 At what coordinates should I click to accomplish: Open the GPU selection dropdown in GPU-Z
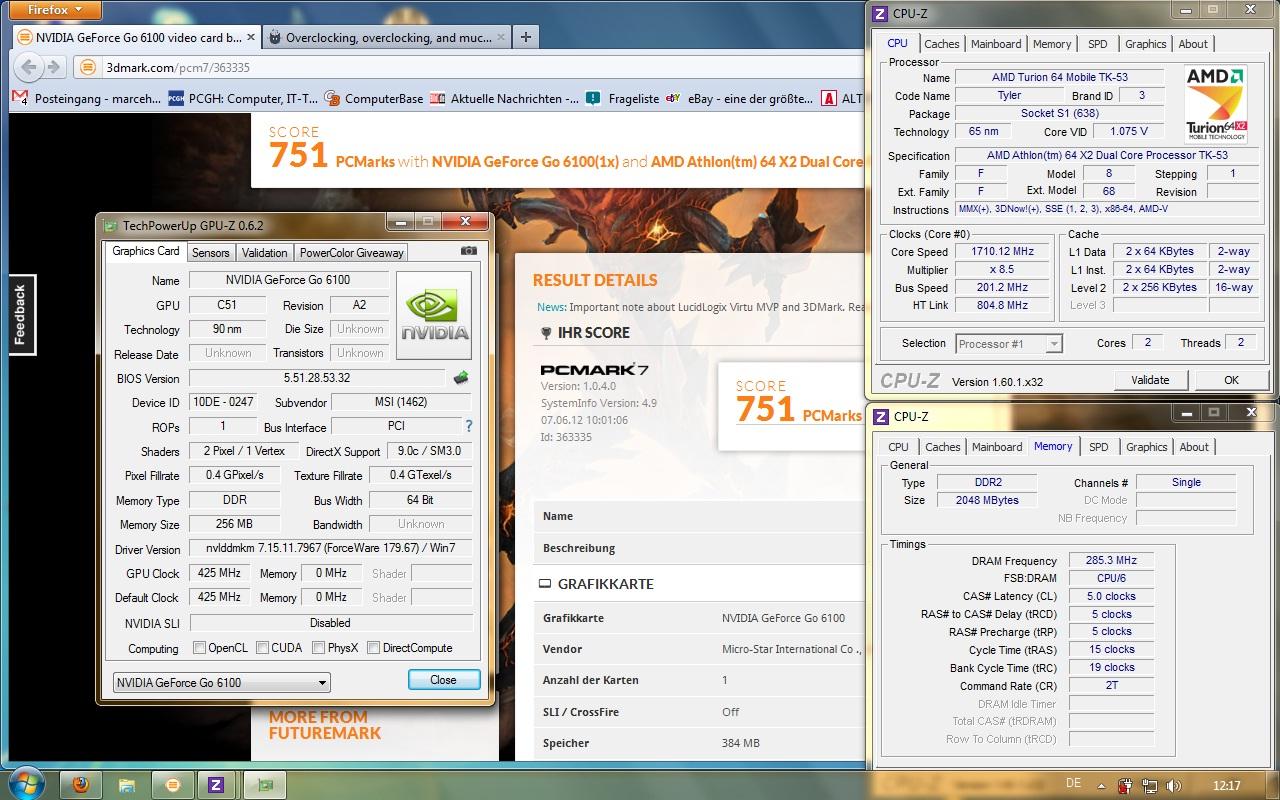pos(221,683)
